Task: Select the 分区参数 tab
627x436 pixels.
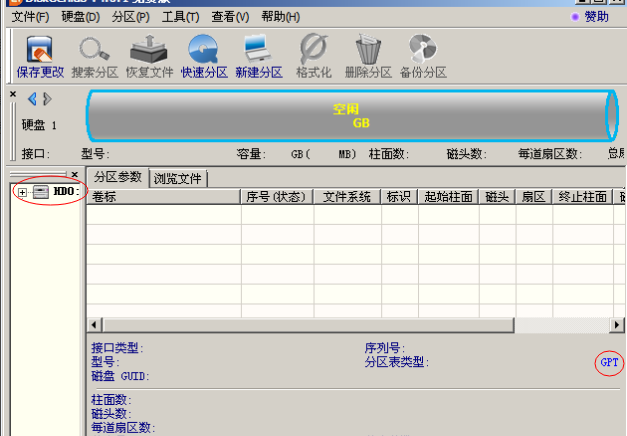Action: 118,178
